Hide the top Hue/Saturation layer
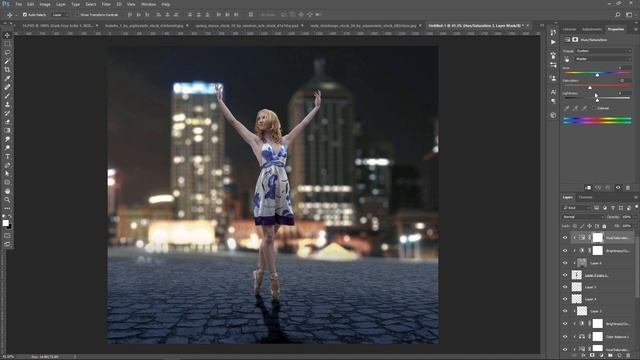The image size is (640, 360). point(565,238)
